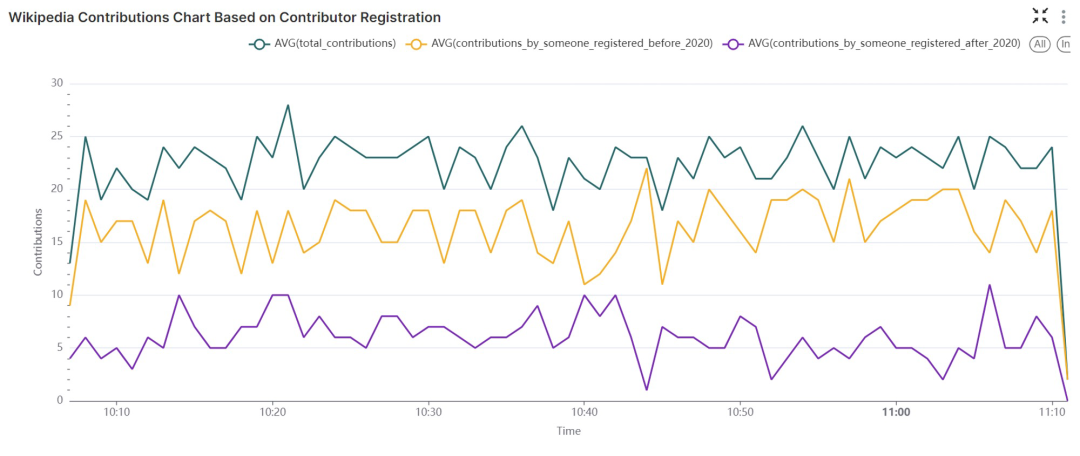Click the 'Contributions' y-axis title
The height and width of the screenshot is (456, 1080).
(39, 242)
